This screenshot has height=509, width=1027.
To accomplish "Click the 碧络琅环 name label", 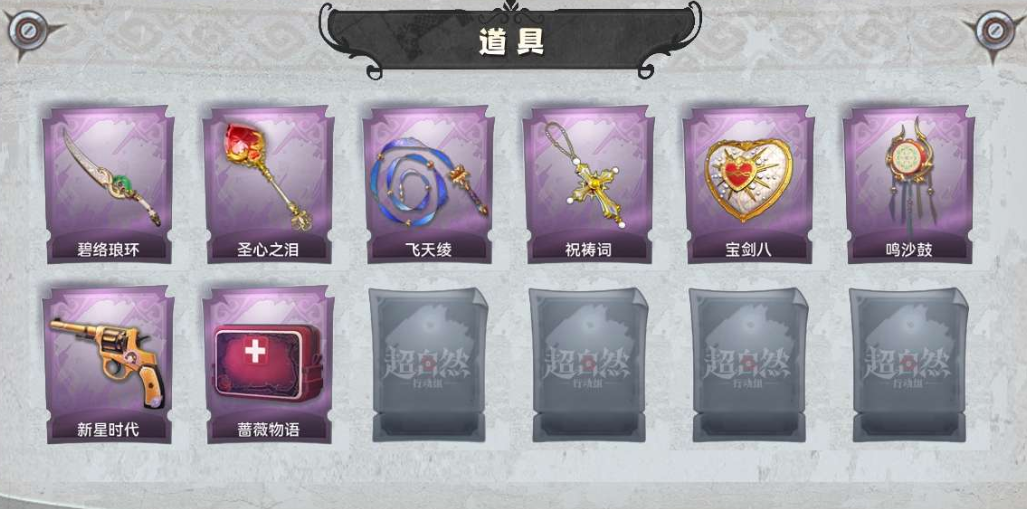I will point(108,250).
